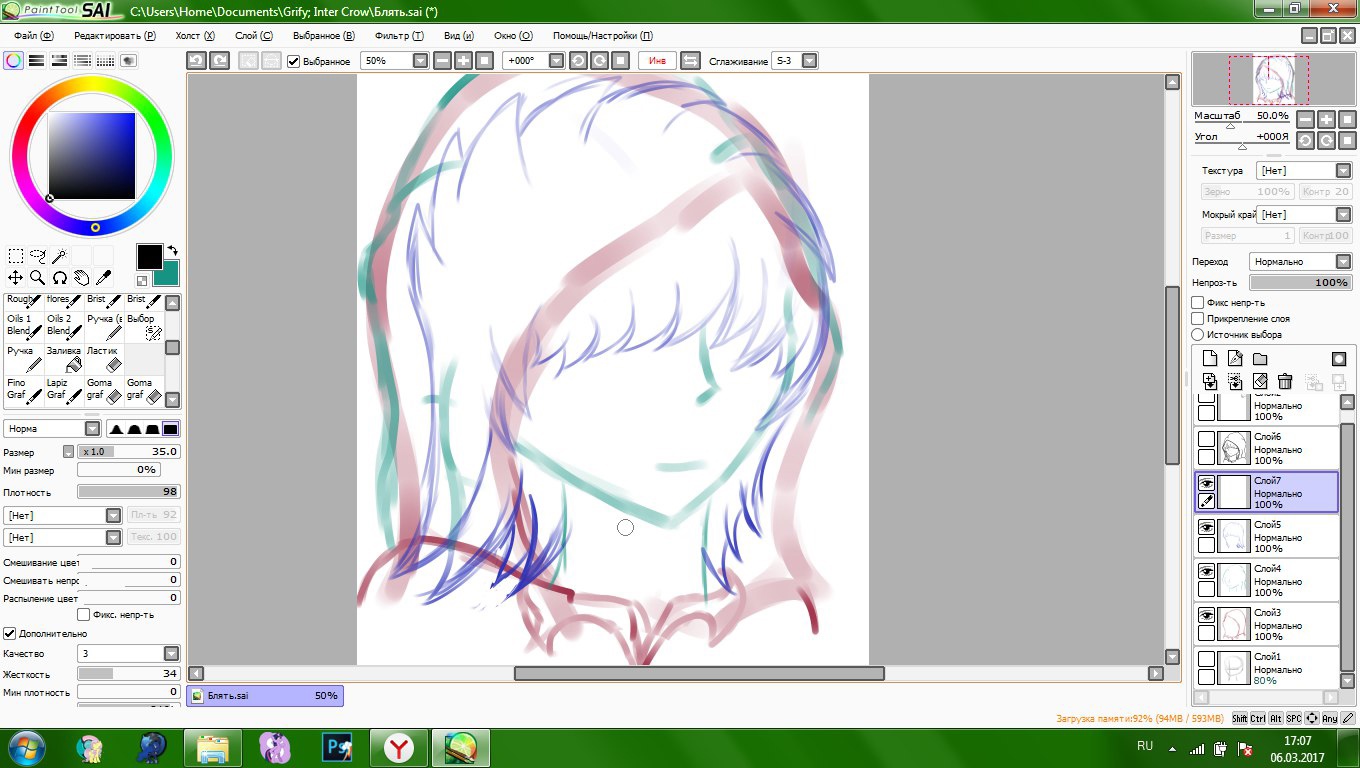Open the Мокрый край dropdown

click(1343, 215)
